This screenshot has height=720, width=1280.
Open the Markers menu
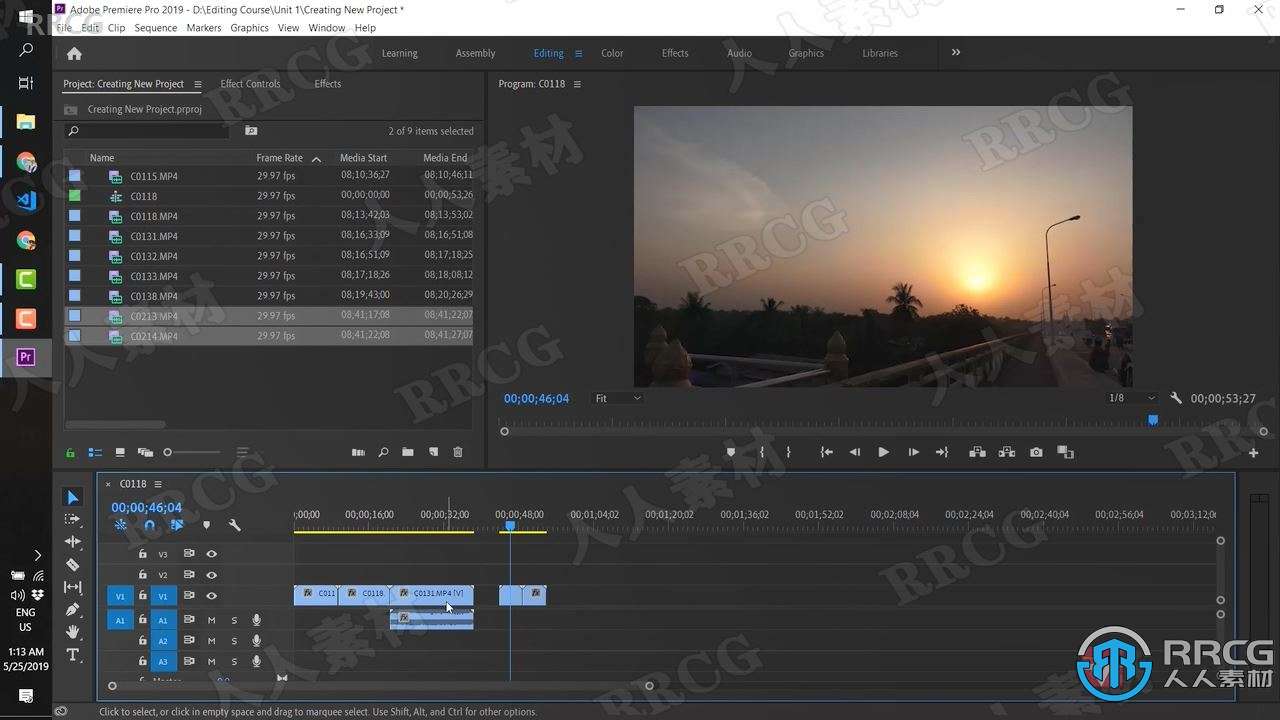point(204,28)
